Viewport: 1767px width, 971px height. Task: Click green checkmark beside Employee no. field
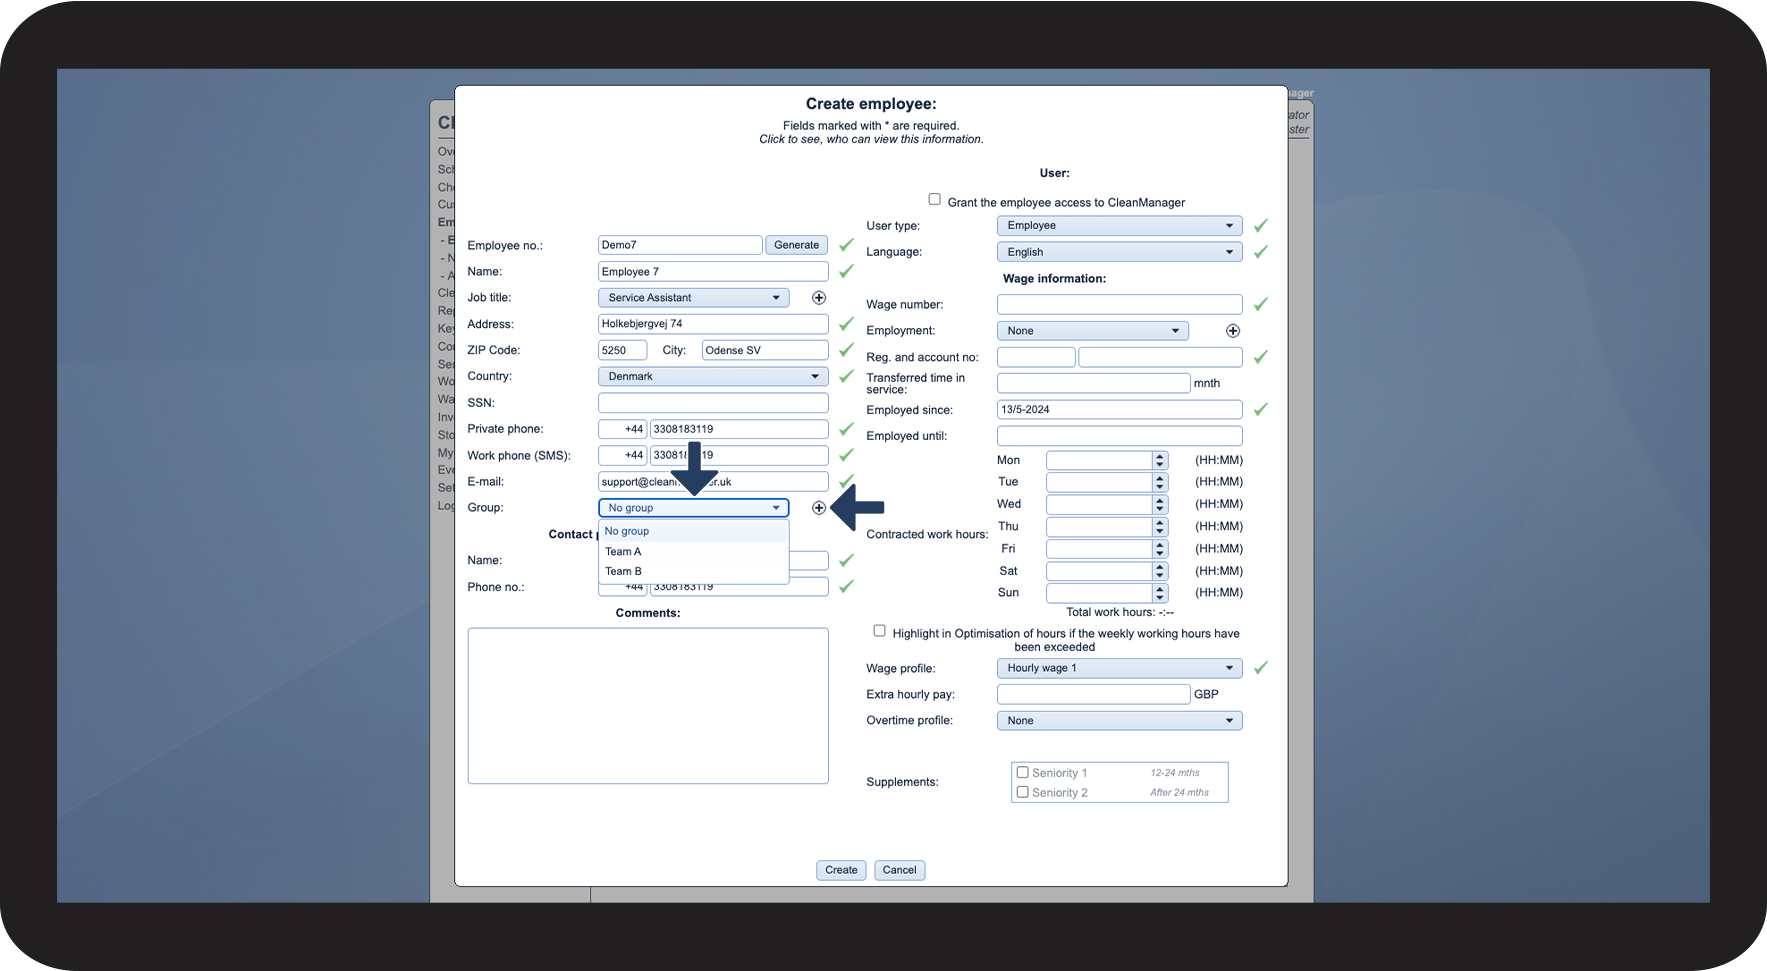[x=846, y=244]
